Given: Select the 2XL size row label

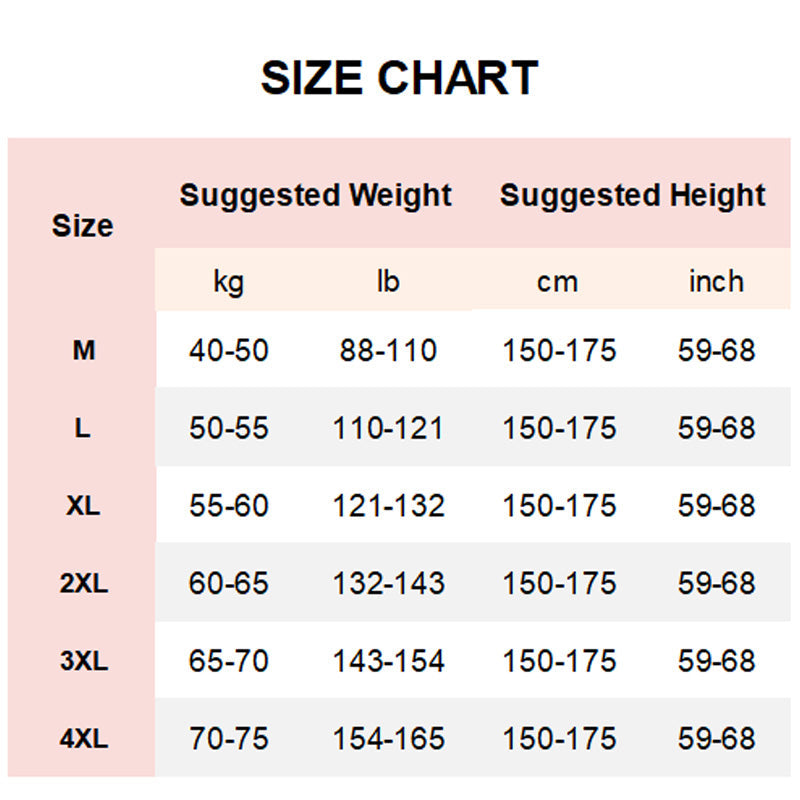Looking at the screenshot, I should 83,584.
